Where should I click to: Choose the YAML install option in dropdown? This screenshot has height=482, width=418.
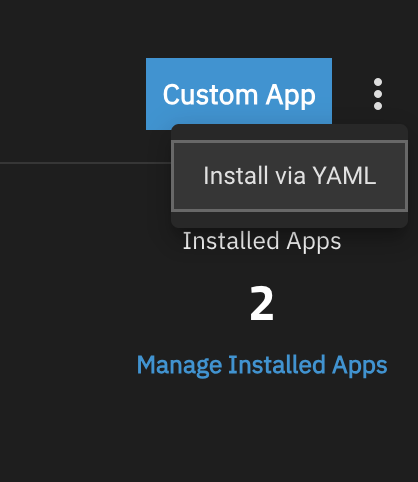[289, 176]
